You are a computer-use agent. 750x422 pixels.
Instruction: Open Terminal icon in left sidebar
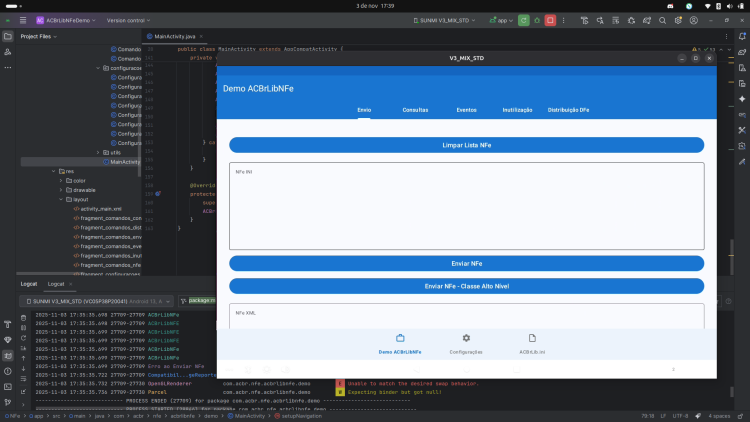point(8,387)
